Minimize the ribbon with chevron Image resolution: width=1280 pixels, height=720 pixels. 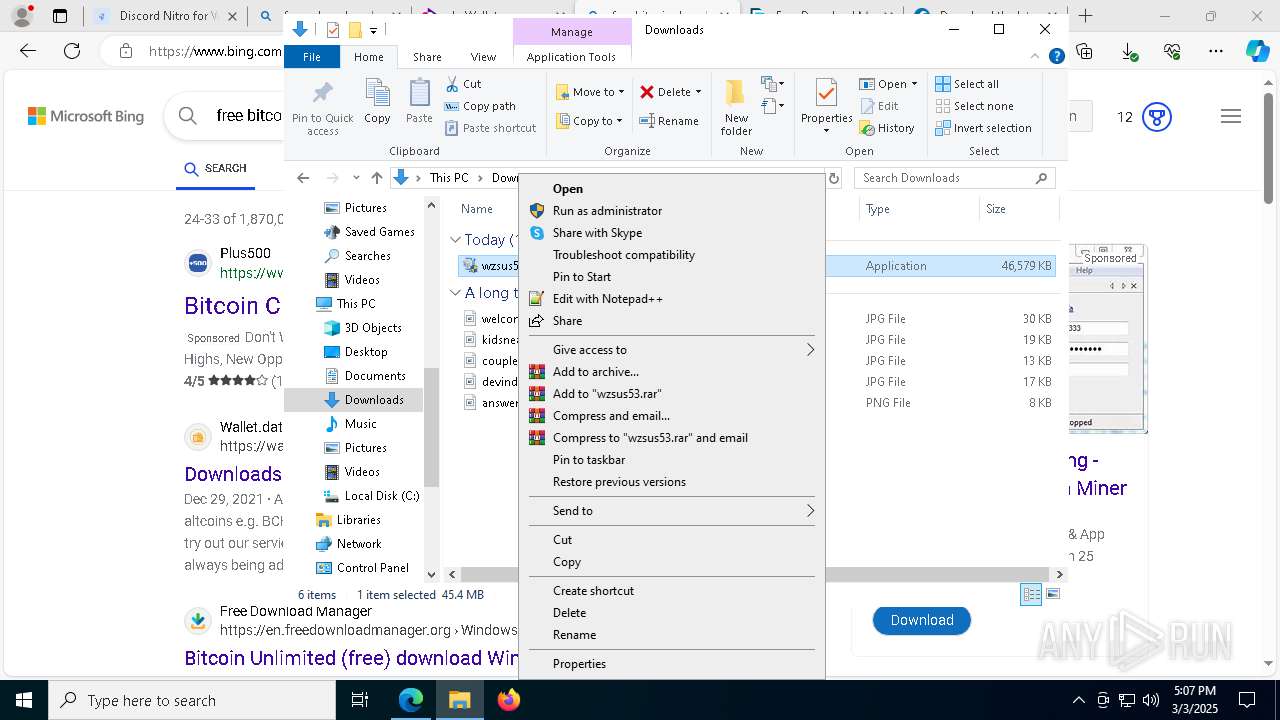coord(1035,57)
